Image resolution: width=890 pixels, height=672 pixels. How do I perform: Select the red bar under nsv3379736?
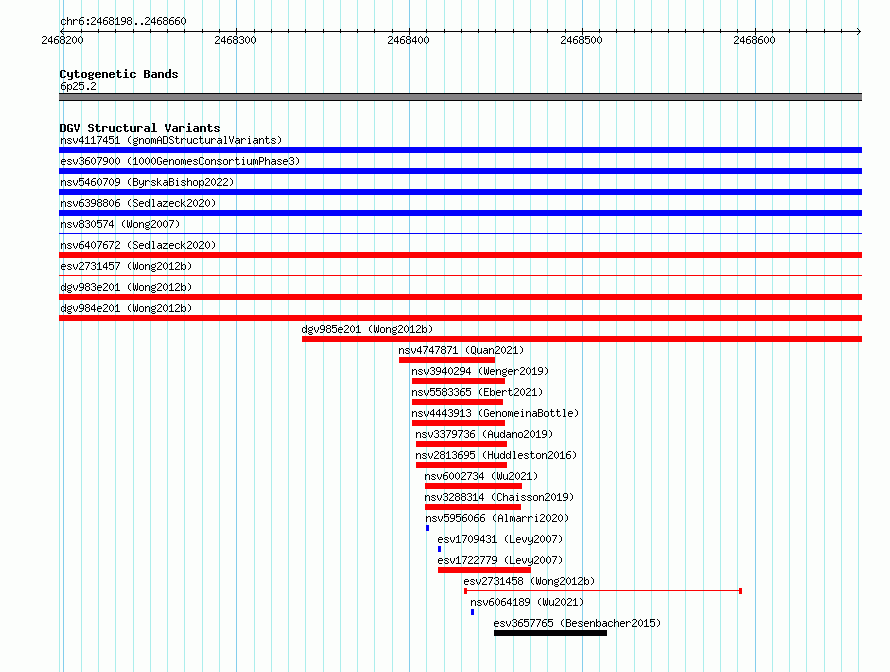point(461,444)
